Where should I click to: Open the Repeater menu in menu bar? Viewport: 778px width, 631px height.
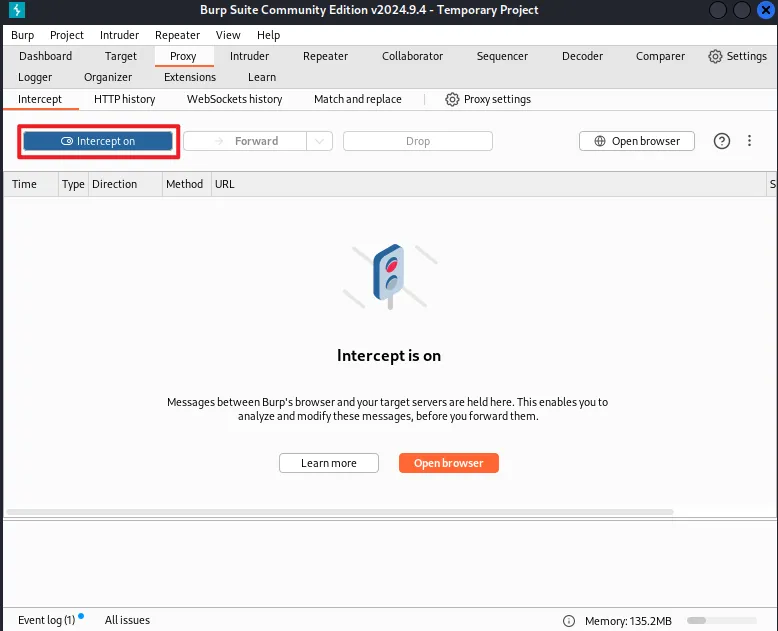[x=177, y=35]
